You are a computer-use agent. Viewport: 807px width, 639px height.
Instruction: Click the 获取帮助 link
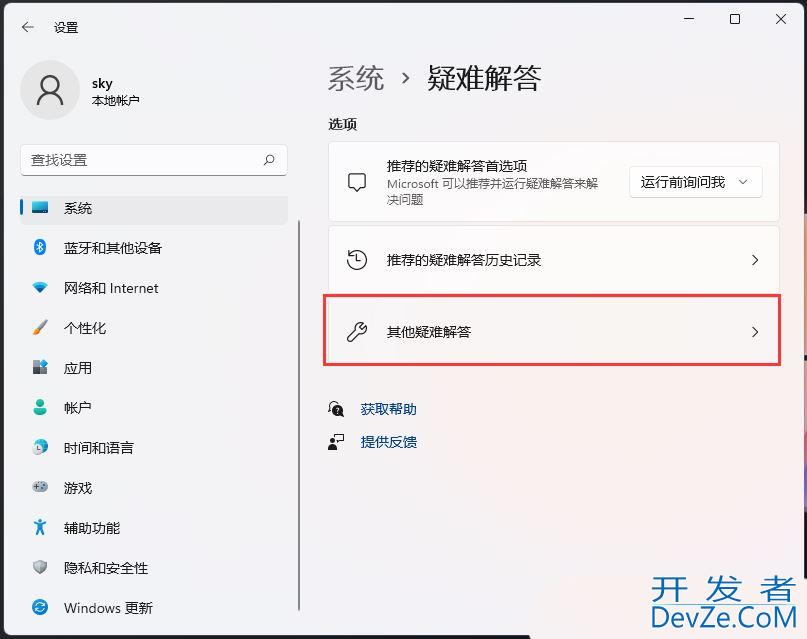click(389, 410)
